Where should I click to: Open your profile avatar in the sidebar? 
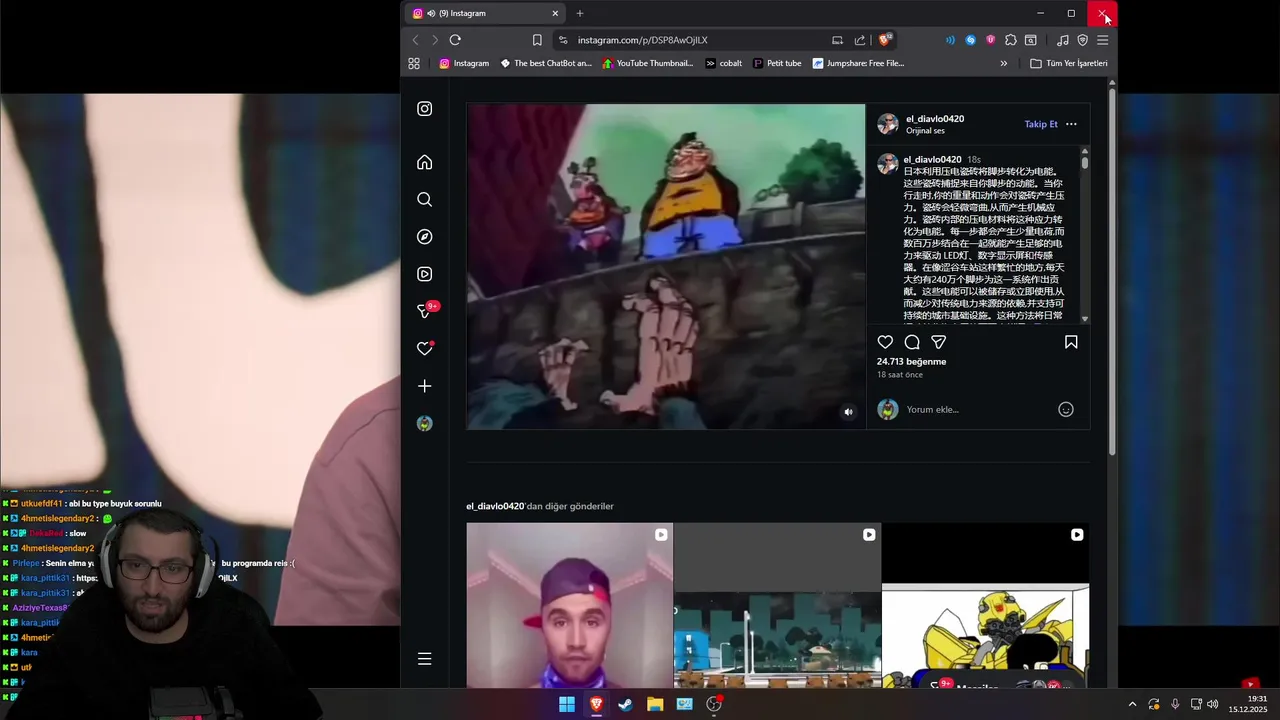point(424,424)
